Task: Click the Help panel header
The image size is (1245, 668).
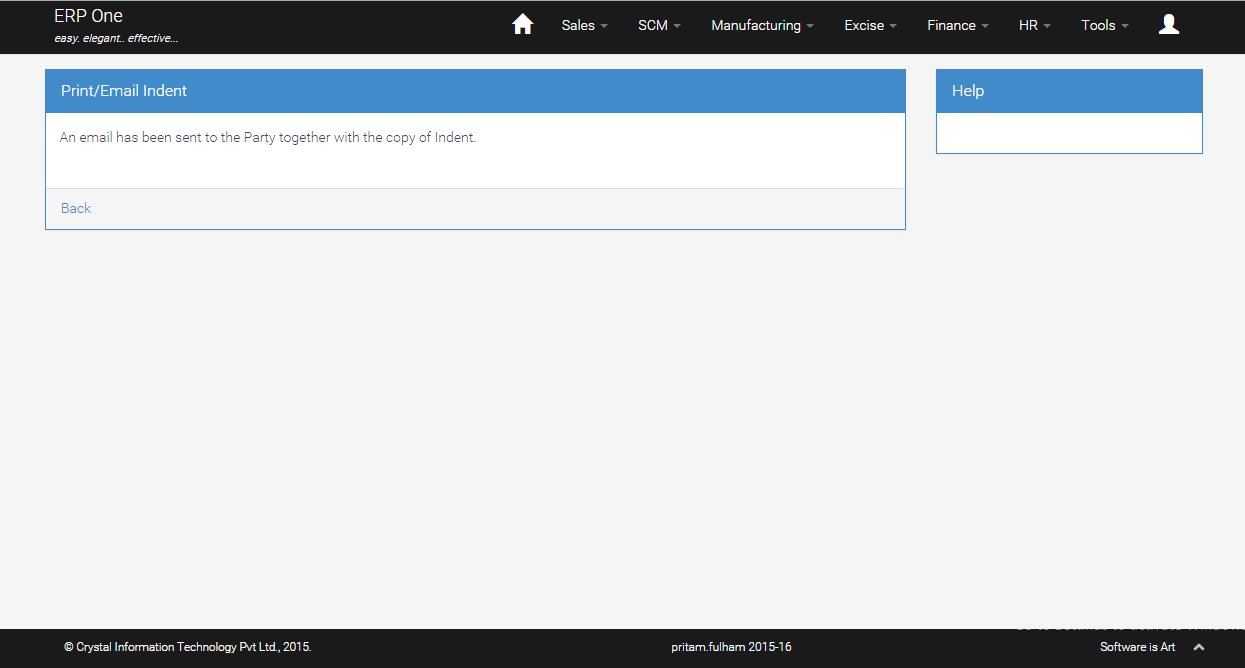Action: coord(968,90)
